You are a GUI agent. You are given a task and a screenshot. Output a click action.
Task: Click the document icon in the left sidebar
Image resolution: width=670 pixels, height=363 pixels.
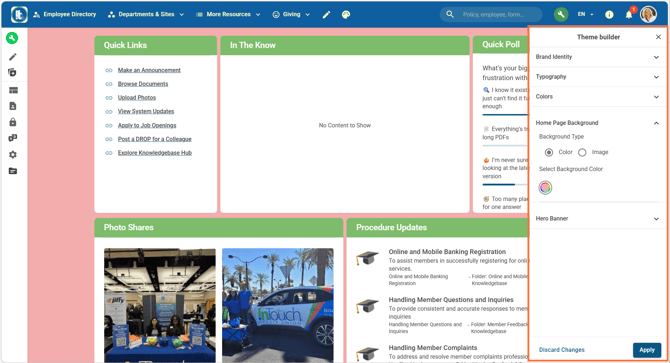13,106
